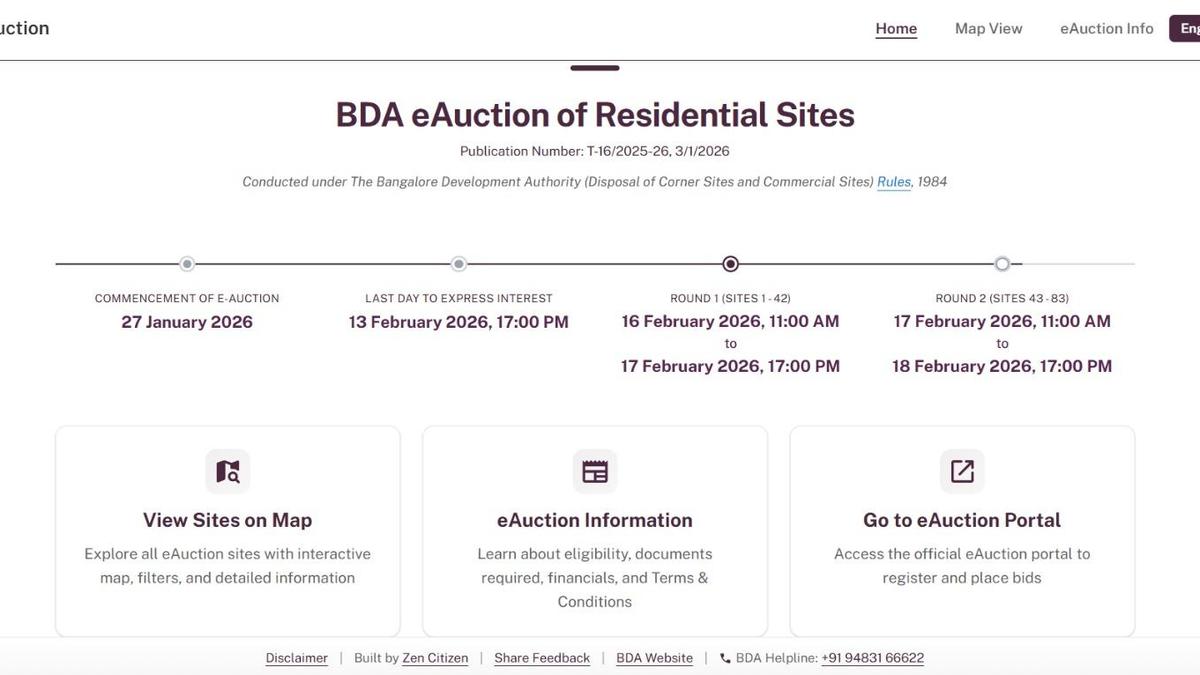The image size is (1200, 675).
Task: Open the English language selector
Action: click(1186, 29)
